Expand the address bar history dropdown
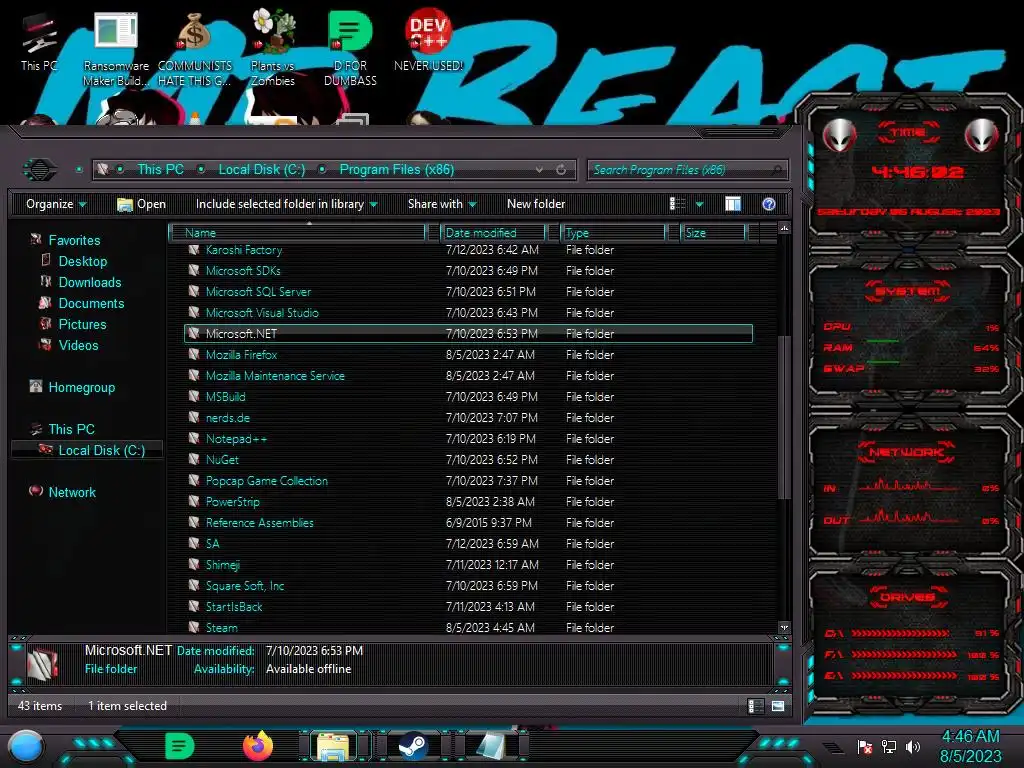The image size is (1024, 768). tap(539, 170)
